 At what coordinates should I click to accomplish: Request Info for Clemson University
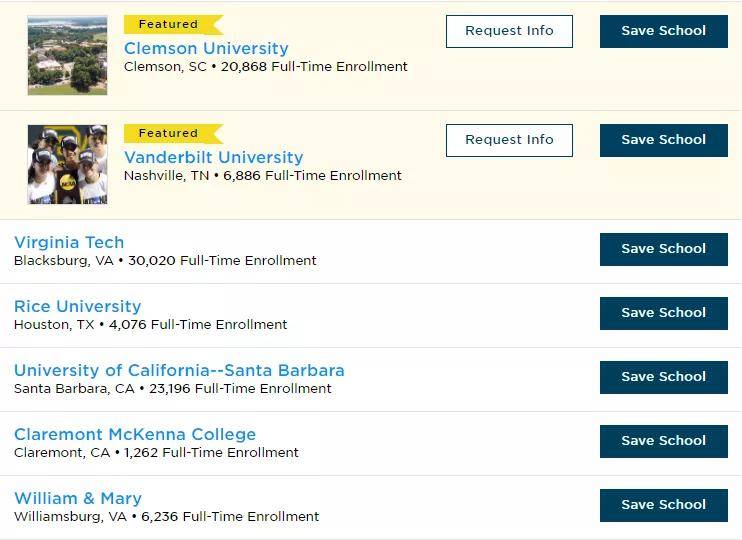(509, 31)
